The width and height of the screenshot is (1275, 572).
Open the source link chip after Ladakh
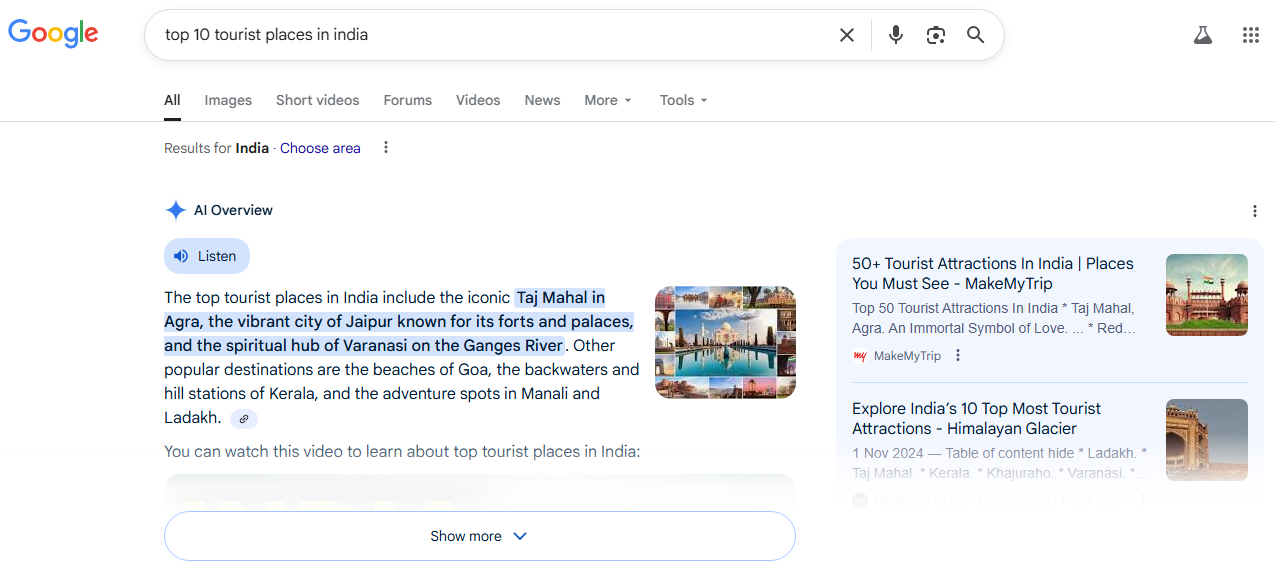pos(244,419)
